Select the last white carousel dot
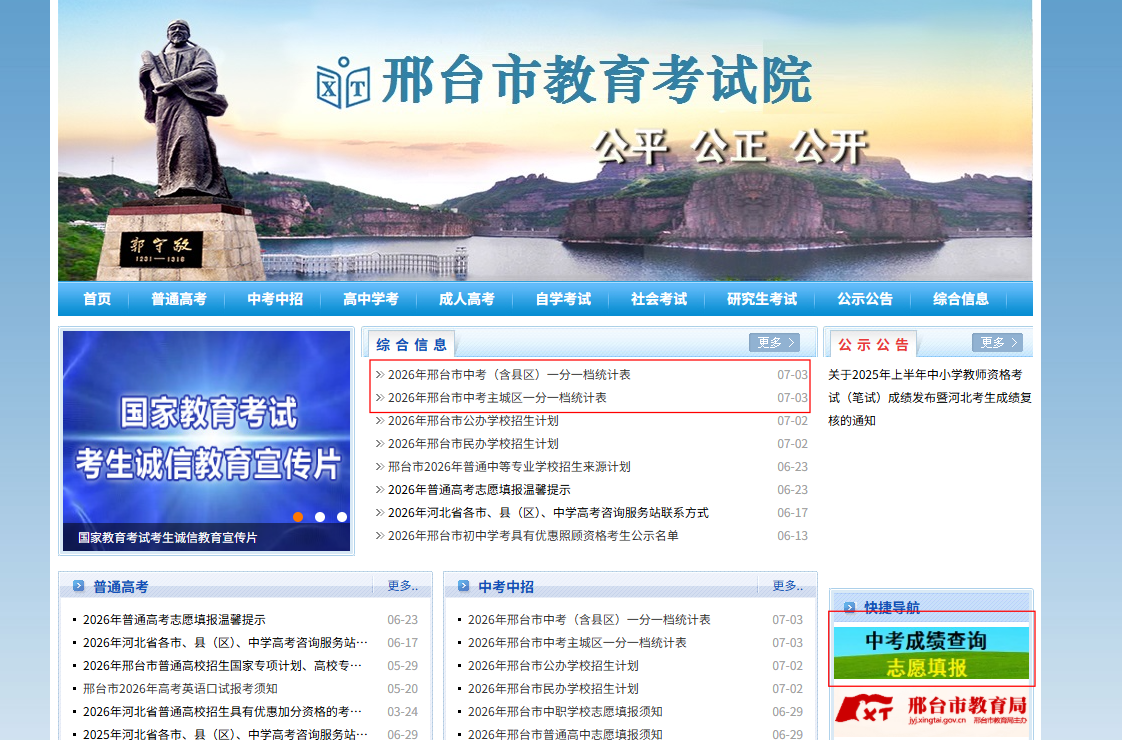This screenshot has width=1122, height=740. click(342, 517)
